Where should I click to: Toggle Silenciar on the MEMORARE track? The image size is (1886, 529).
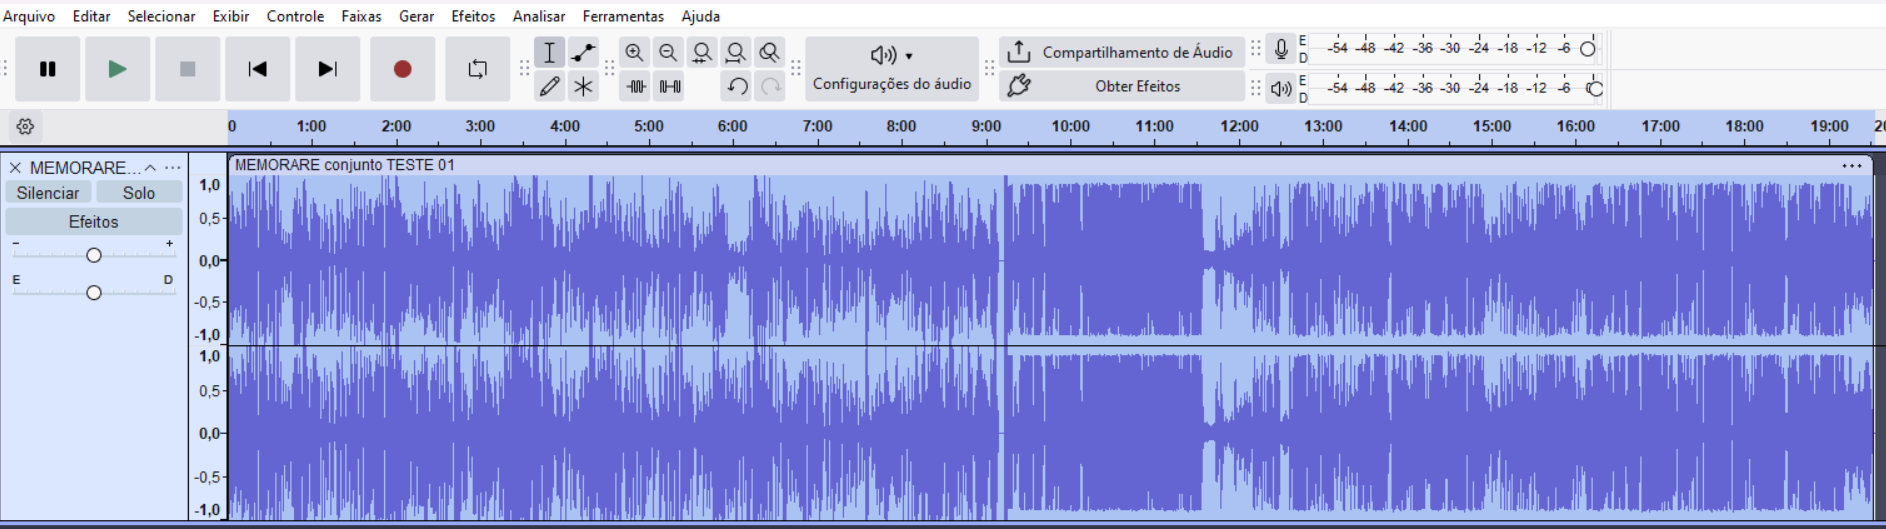click(48, 193)
